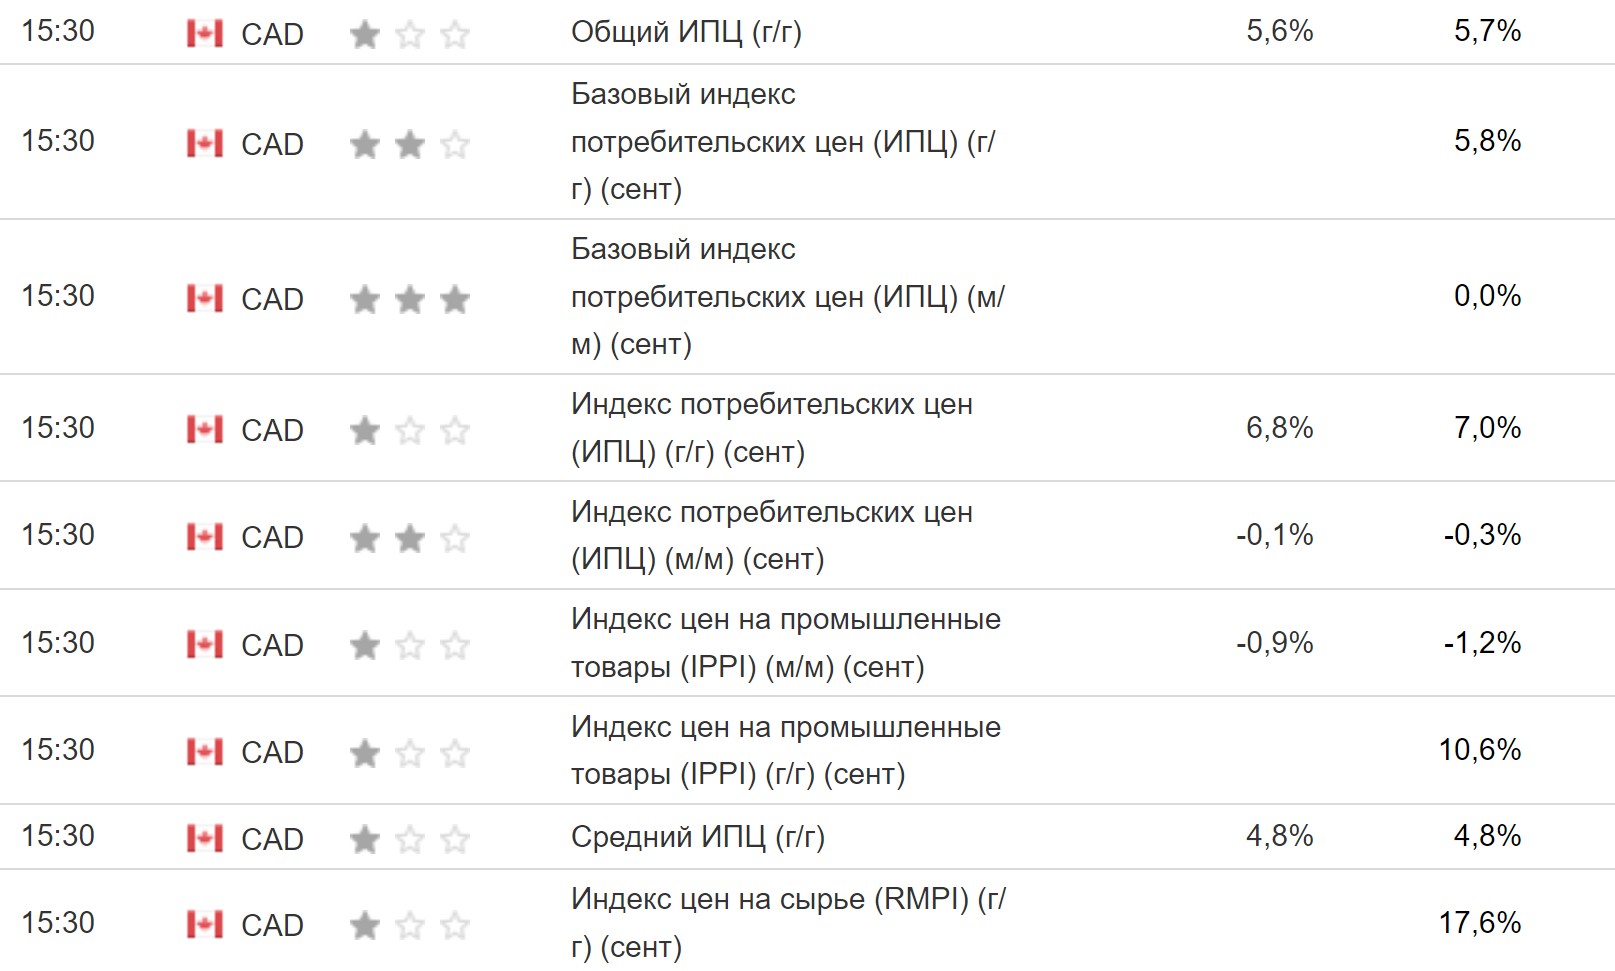The height and width of the screenshot is (971, 1615).
Task: Open the Средний ИПЦ (г/г) event
Action: (697, 836)
